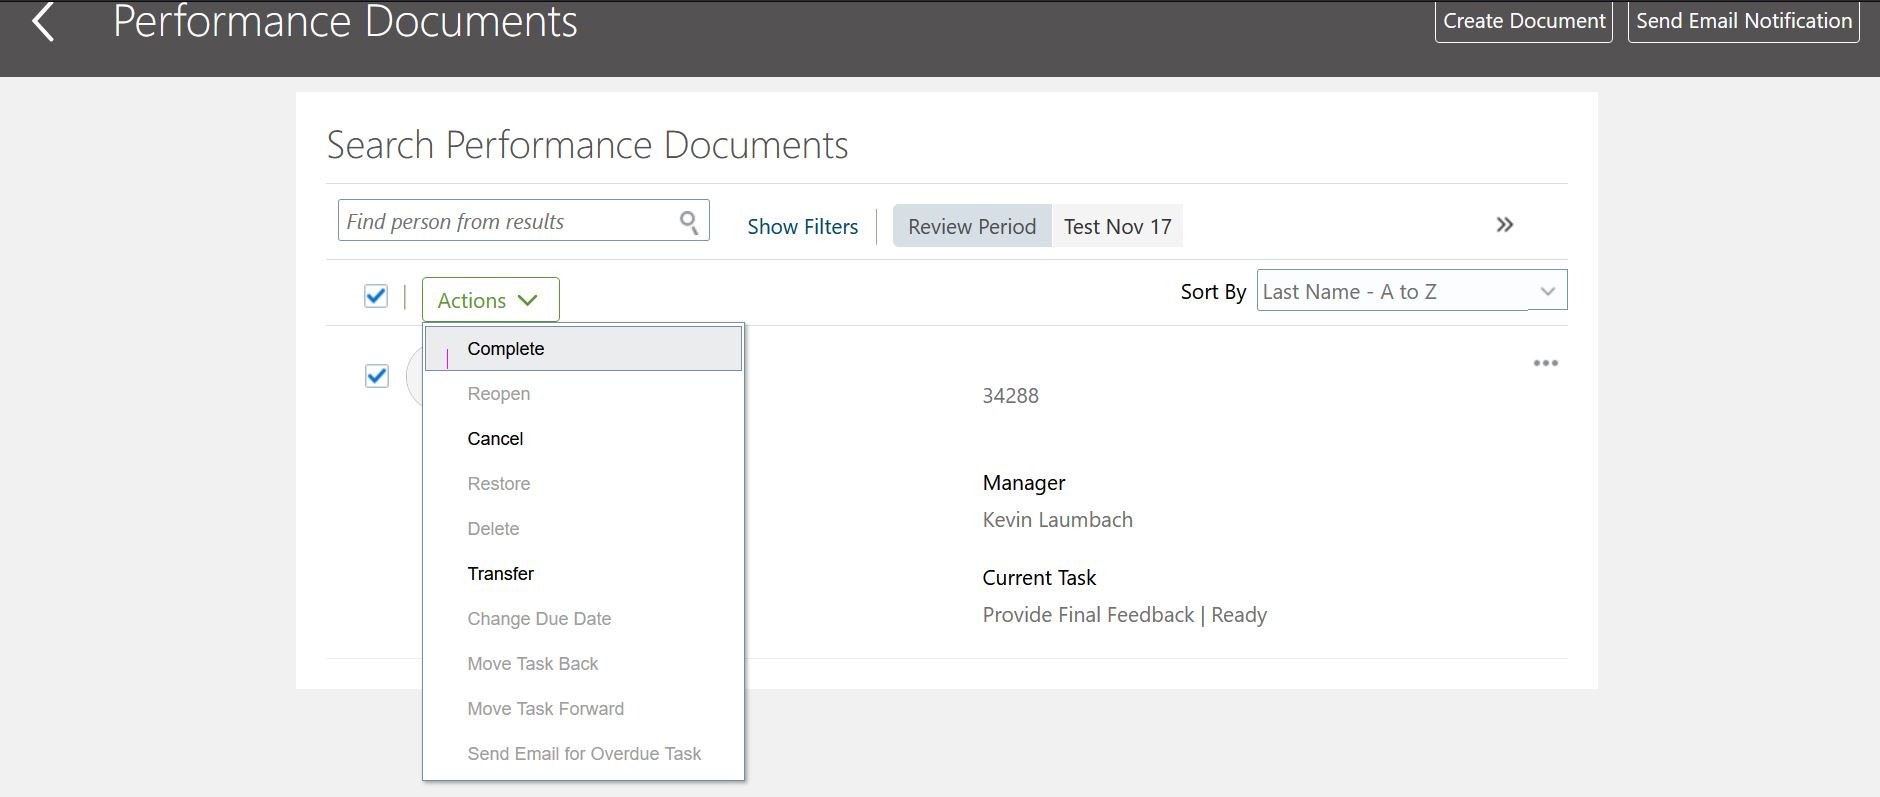Select Transfer from the menu
This screenshot has height=797, width=1880.
[500, 574]
